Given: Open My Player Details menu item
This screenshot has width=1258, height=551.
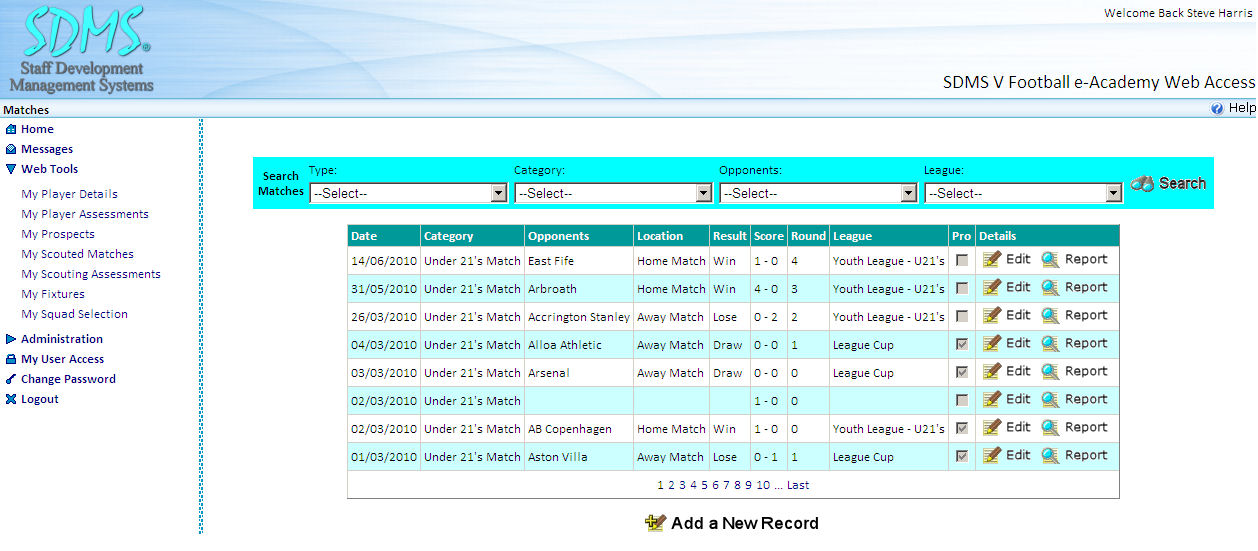Looking at the screenshot, I should pos(69,194).
